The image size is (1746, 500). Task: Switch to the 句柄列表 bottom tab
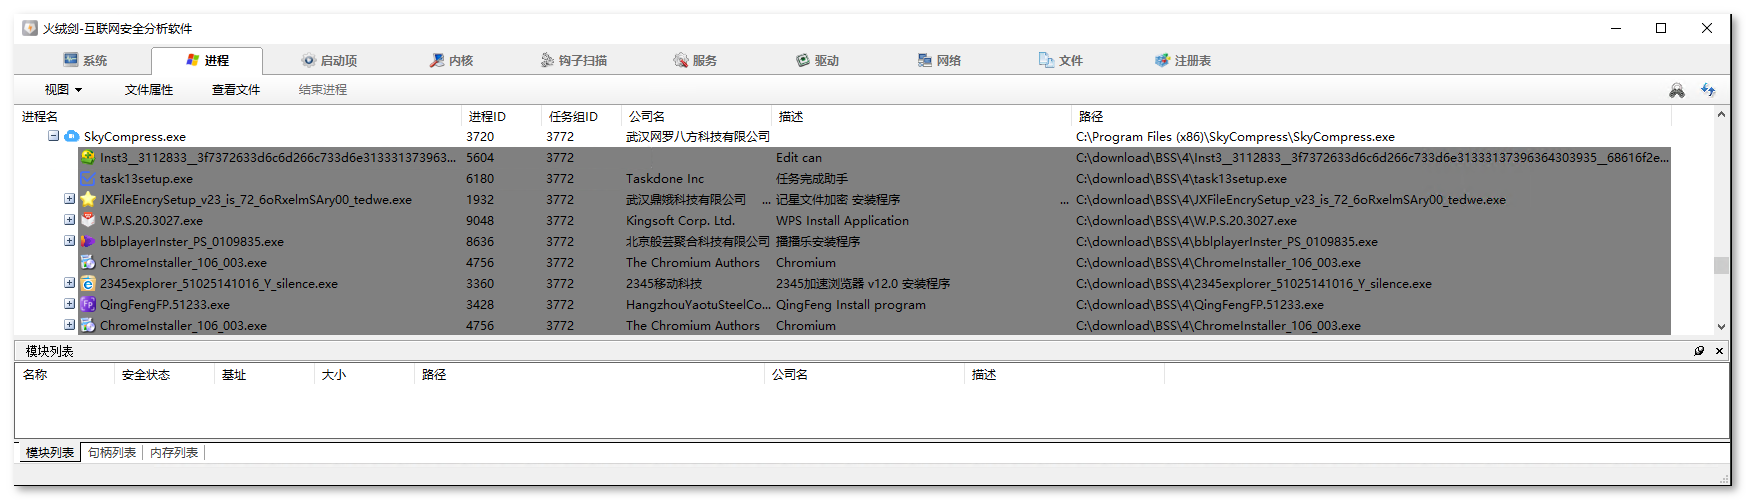click(x=112, y=453)
